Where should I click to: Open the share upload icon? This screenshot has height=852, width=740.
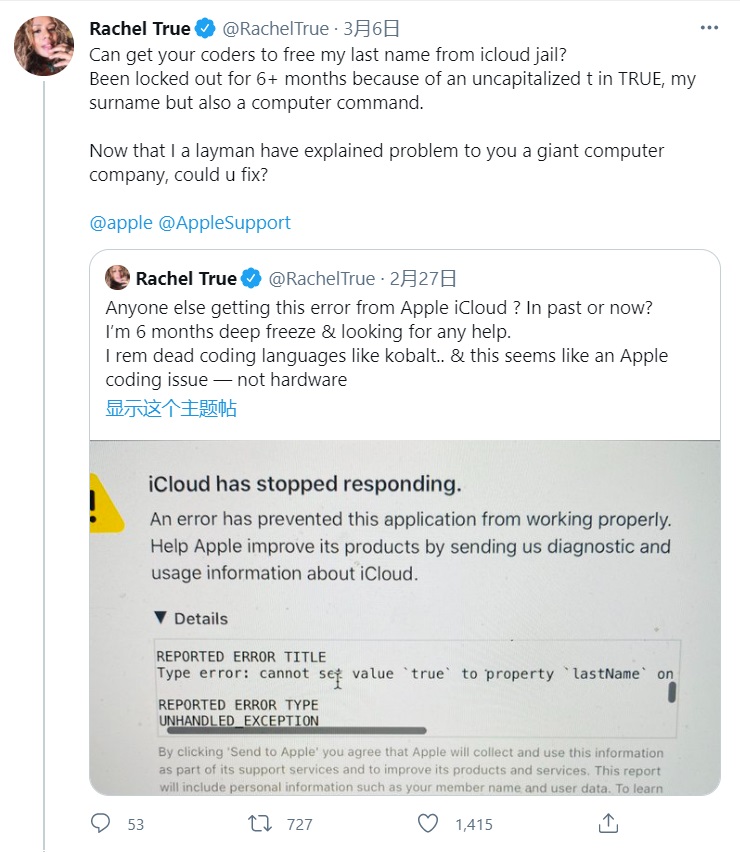click(608, 823)
